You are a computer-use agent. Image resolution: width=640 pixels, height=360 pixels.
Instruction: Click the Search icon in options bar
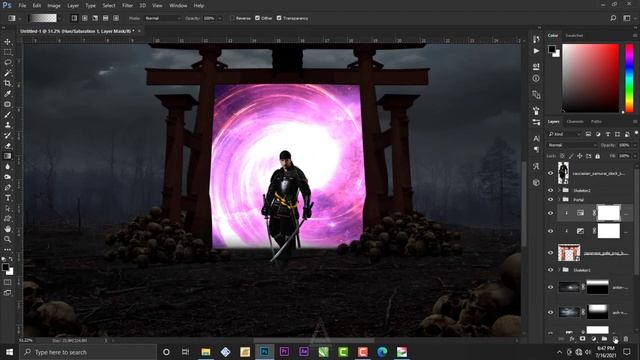pyautogui.click(x=613, y=18)
